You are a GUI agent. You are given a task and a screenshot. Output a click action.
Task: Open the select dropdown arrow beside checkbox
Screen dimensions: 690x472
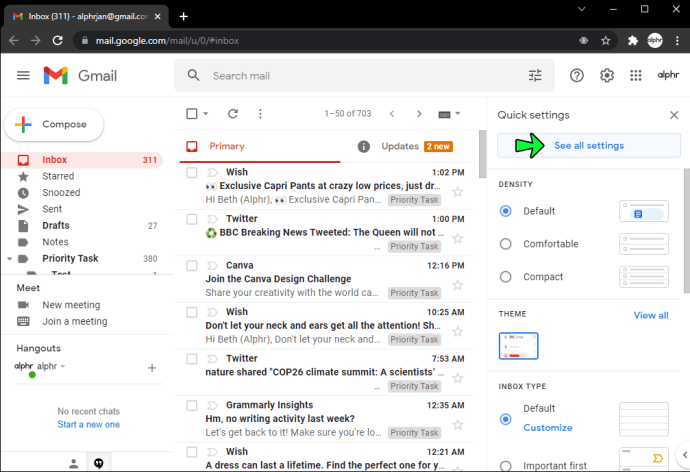pos(206,114)
